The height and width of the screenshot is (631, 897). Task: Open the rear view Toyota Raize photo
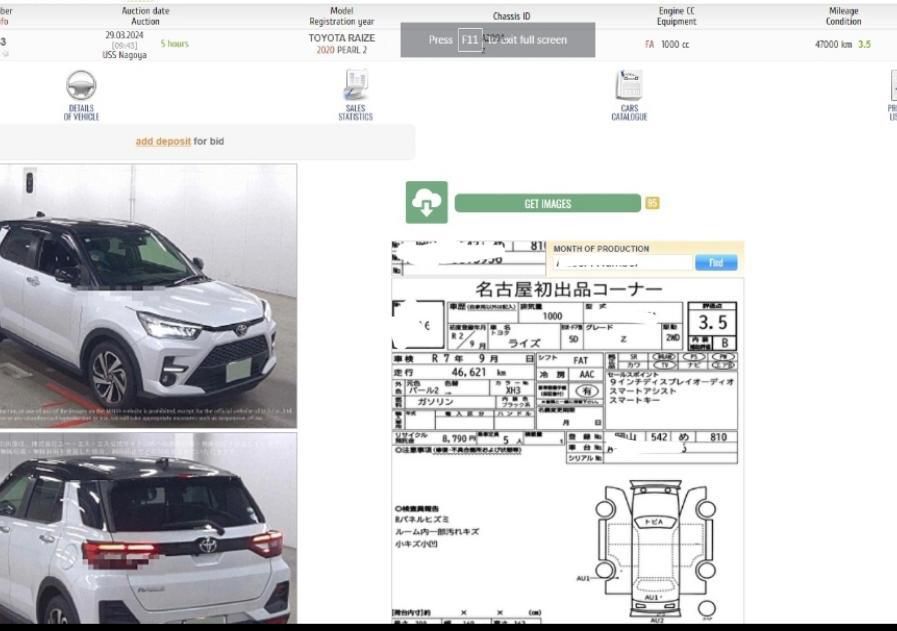pyautogui.click(x=148, y=528)
